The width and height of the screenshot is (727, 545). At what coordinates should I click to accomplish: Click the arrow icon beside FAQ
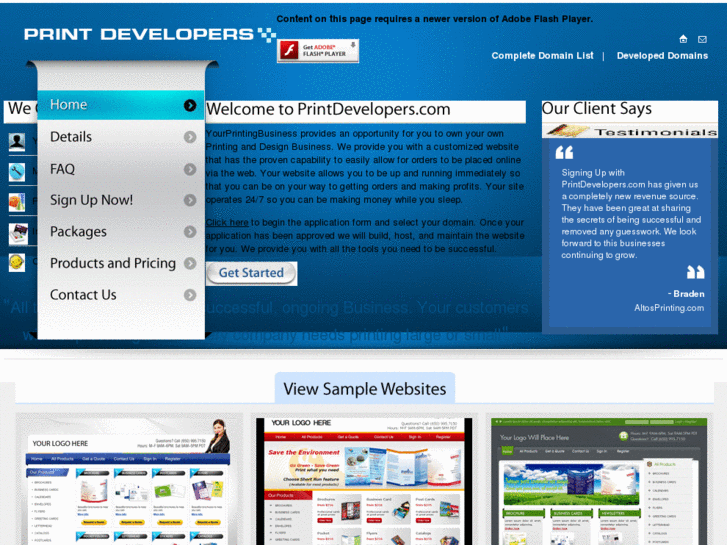(x=190, y=169)
